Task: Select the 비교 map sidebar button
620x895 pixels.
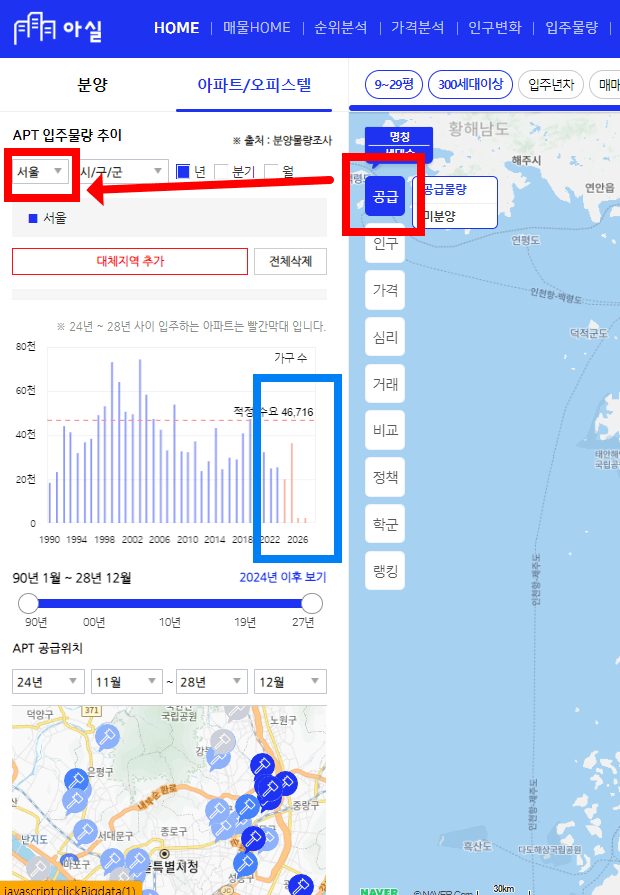Action: point(385,430)
